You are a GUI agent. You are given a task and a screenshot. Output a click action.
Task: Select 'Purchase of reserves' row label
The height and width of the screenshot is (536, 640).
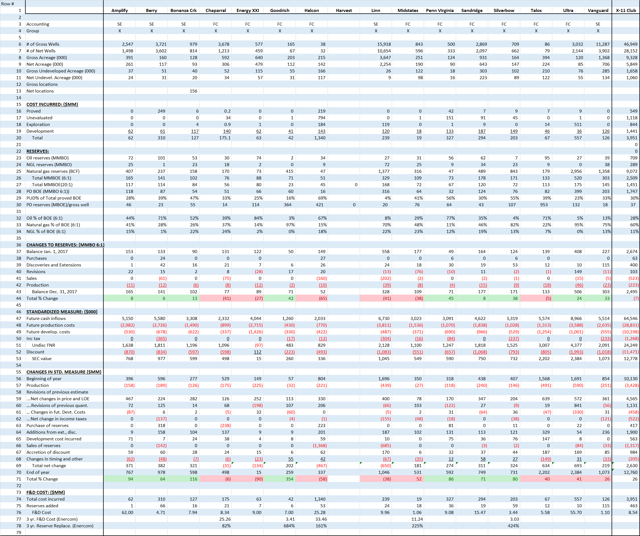tap(46, 425)
